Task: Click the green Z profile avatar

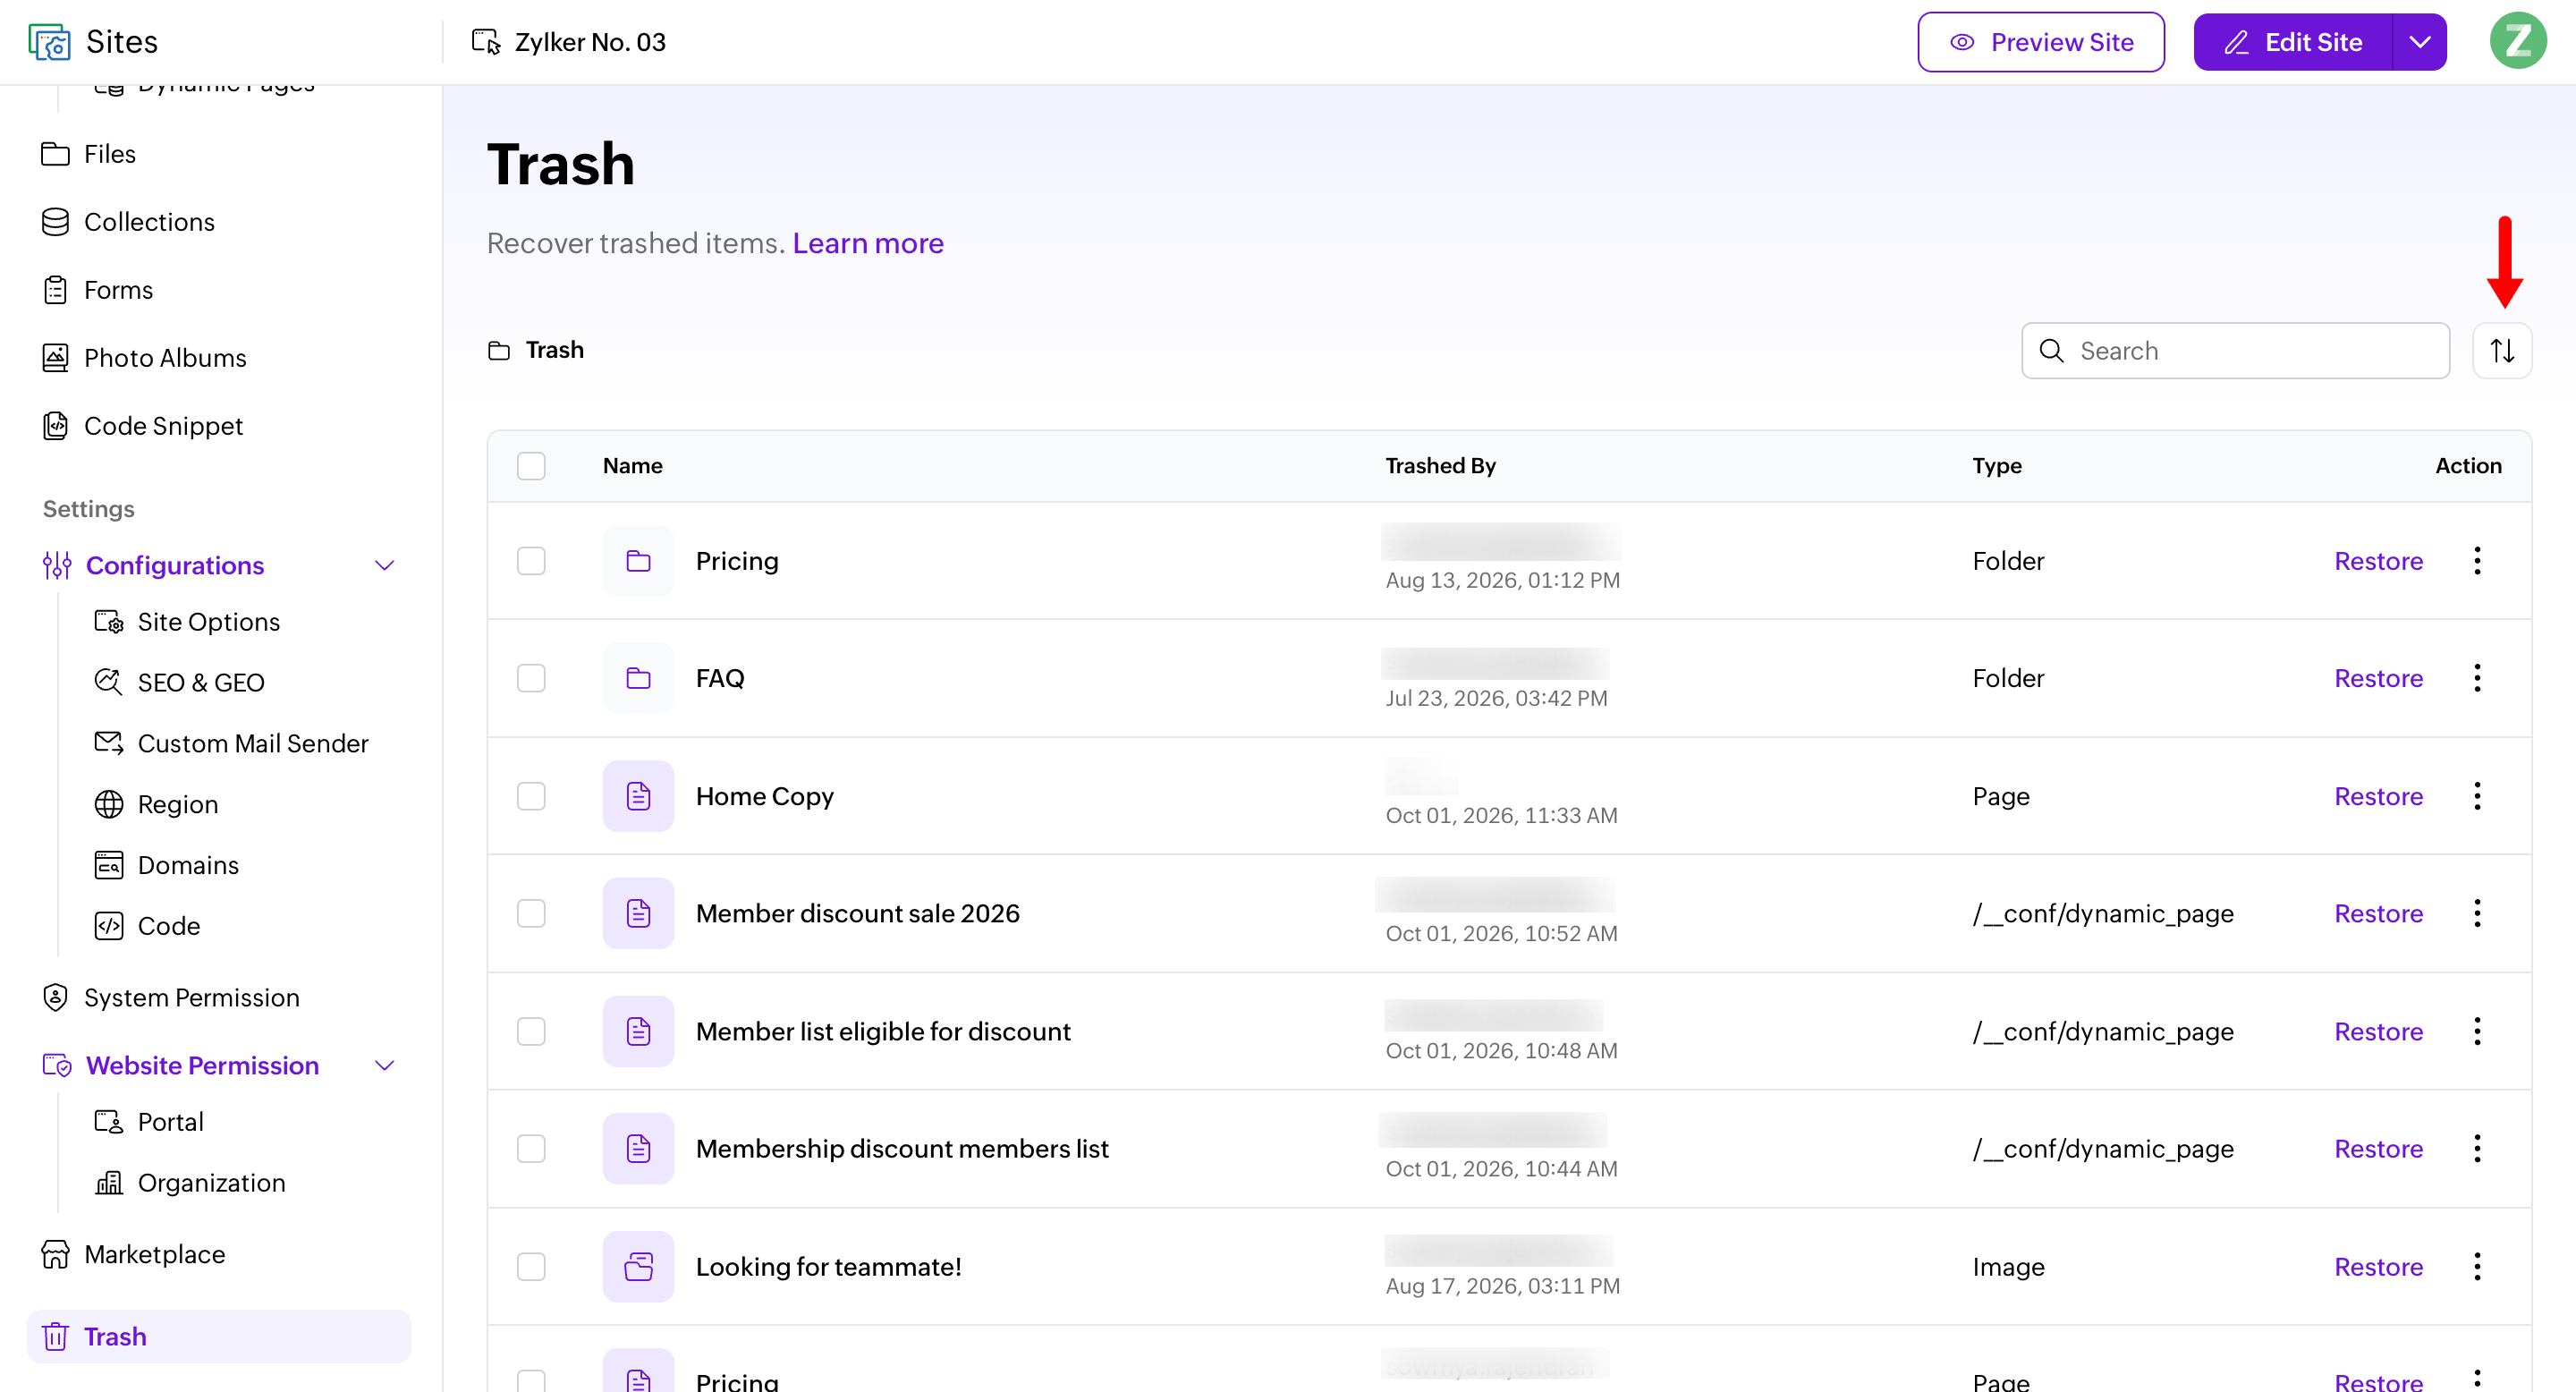Action: pyautogui.click(x=2516, y=41)
